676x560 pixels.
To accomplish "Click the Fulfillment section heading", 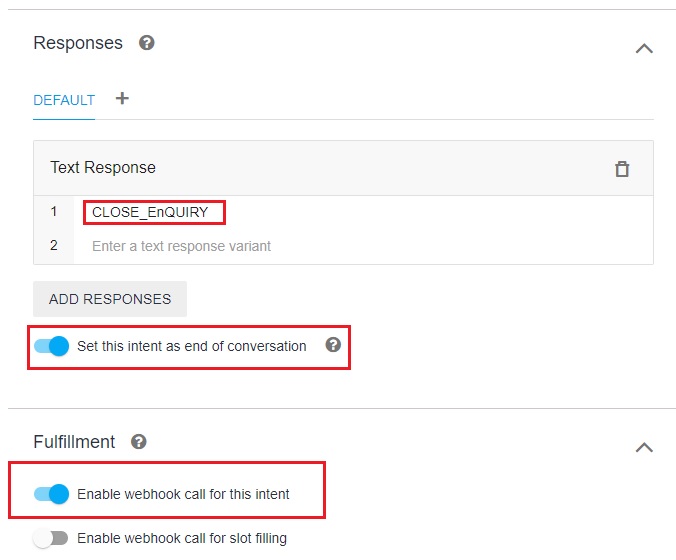I will tap(74, 441).
